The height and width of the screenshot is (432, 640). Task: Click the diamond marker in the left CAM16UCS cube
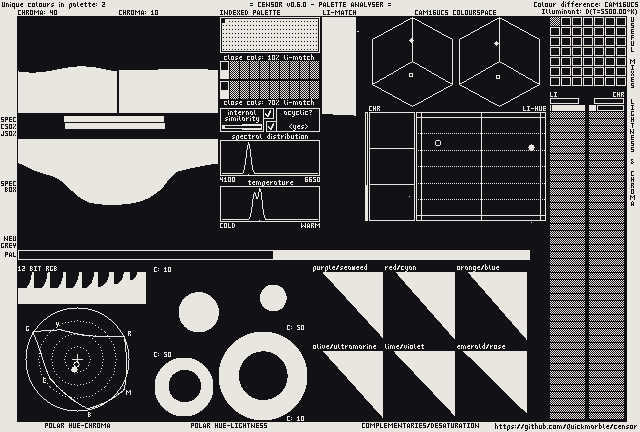point(411,40)
